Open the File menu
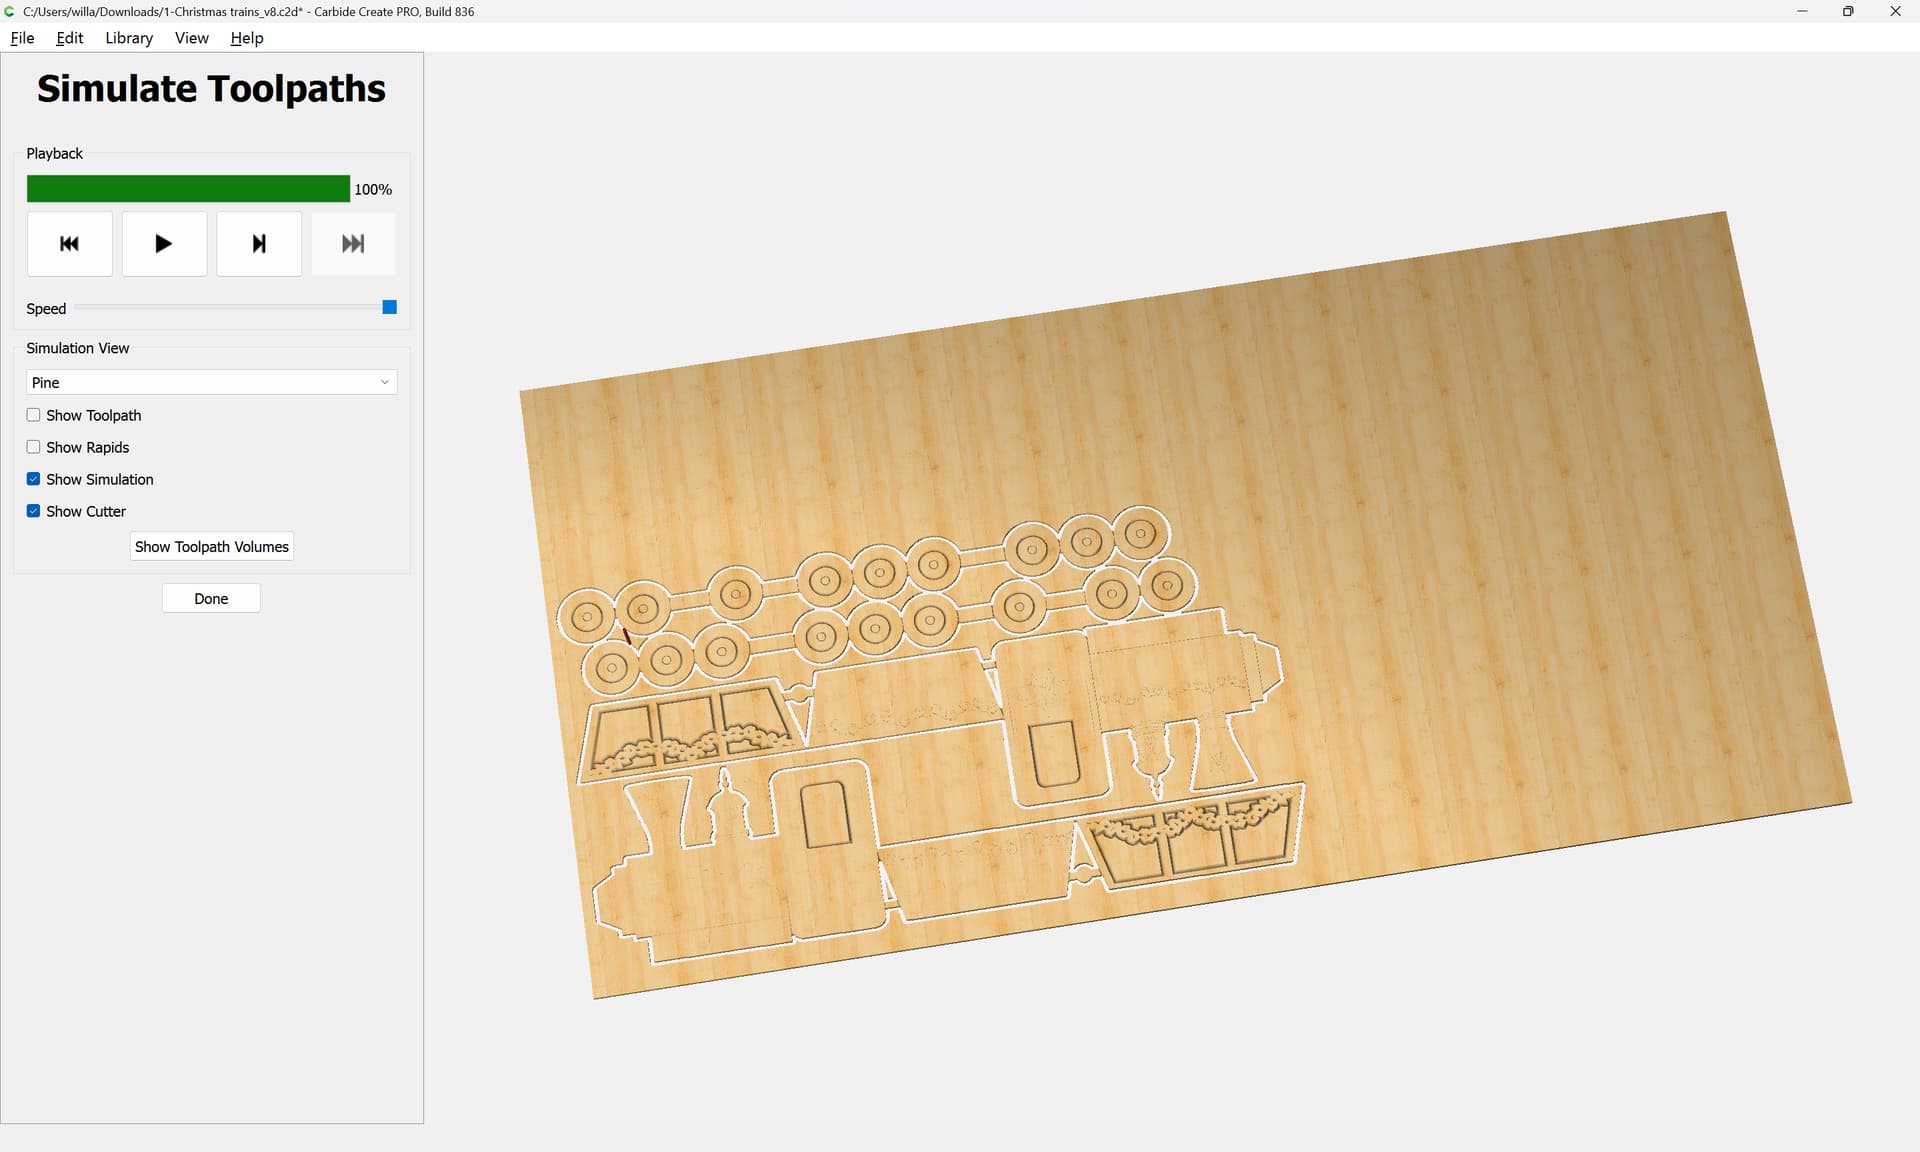The image size is (1920, 1152). pyautogui.click(x=22, y=38)
